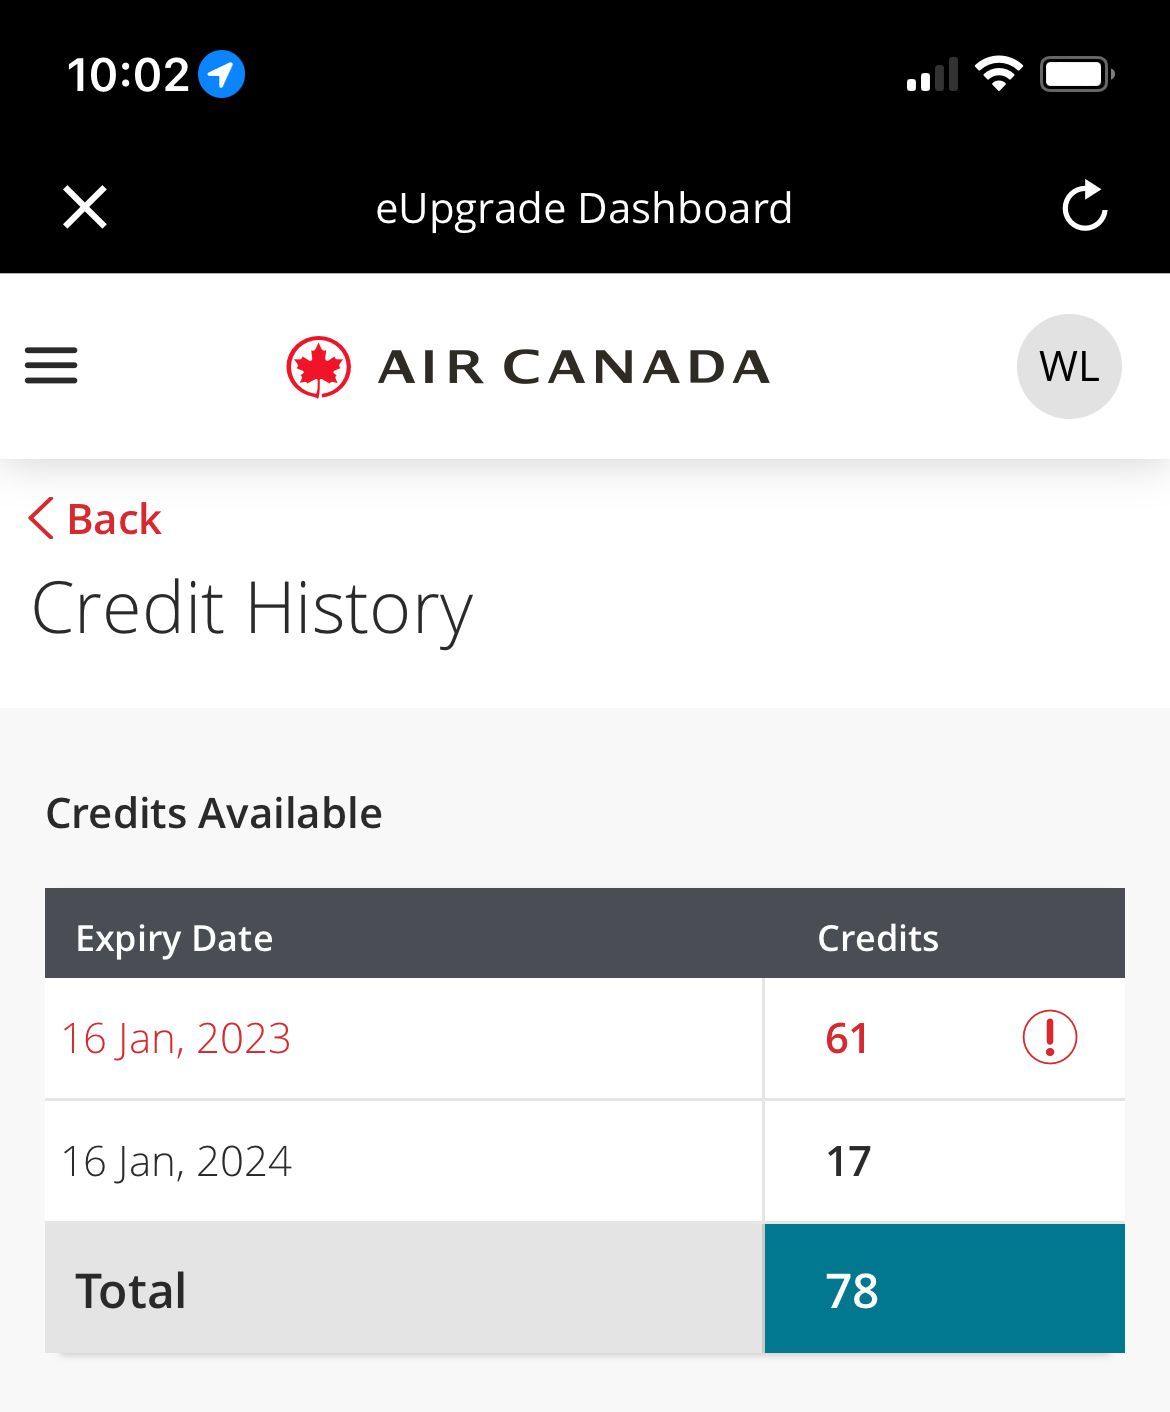This screenshot has height=1412, width=1170.
Task: Tap the AIR CANADA wordmark
Action: pos(573,367)
